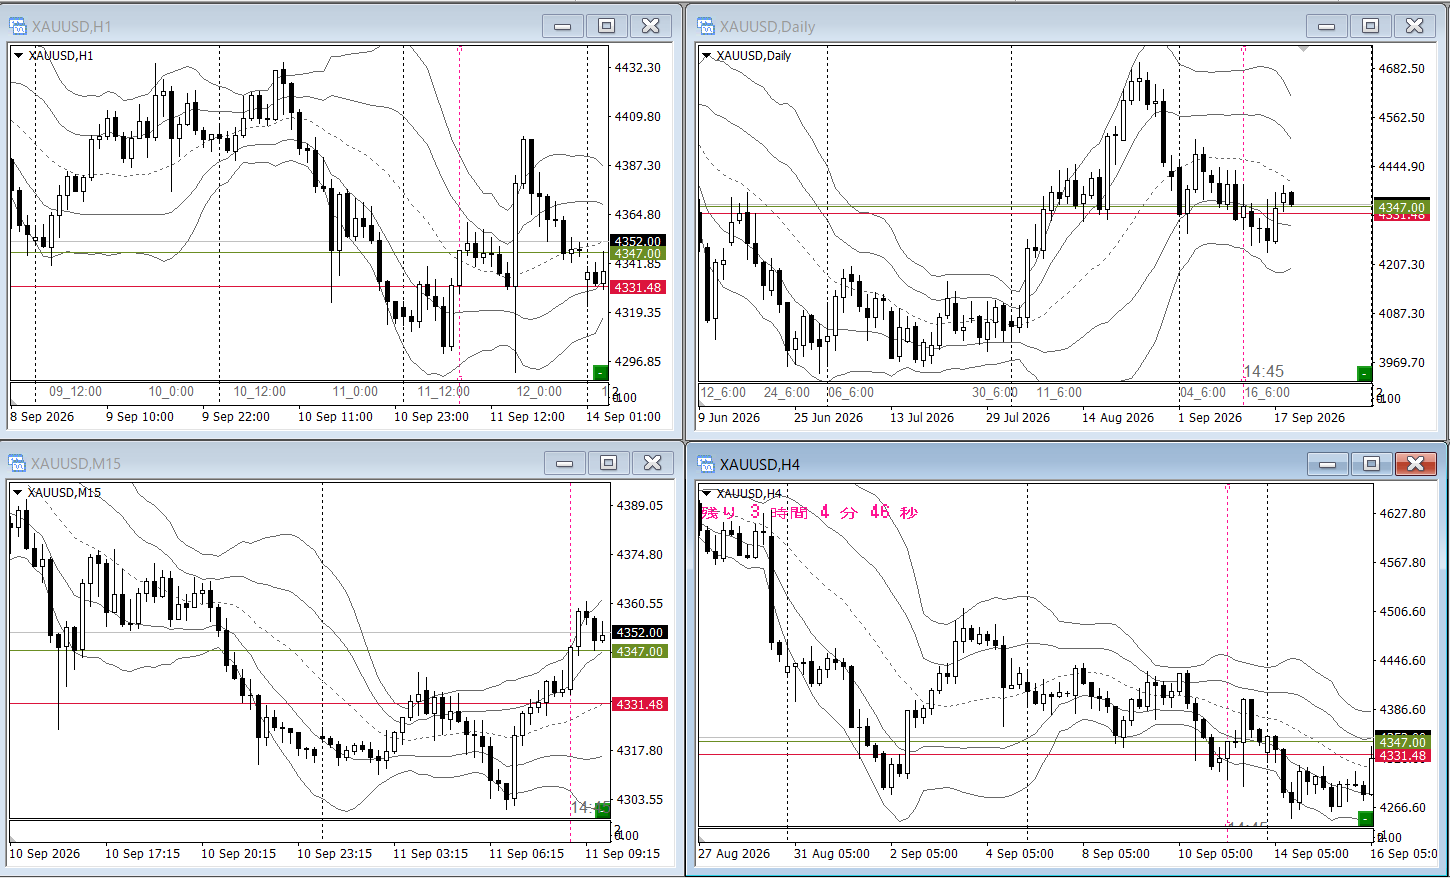Screen dimensions: 1450x878
Task: Expand the triangle next to XAUUSD,H4 label
Action: pos(706,493)
